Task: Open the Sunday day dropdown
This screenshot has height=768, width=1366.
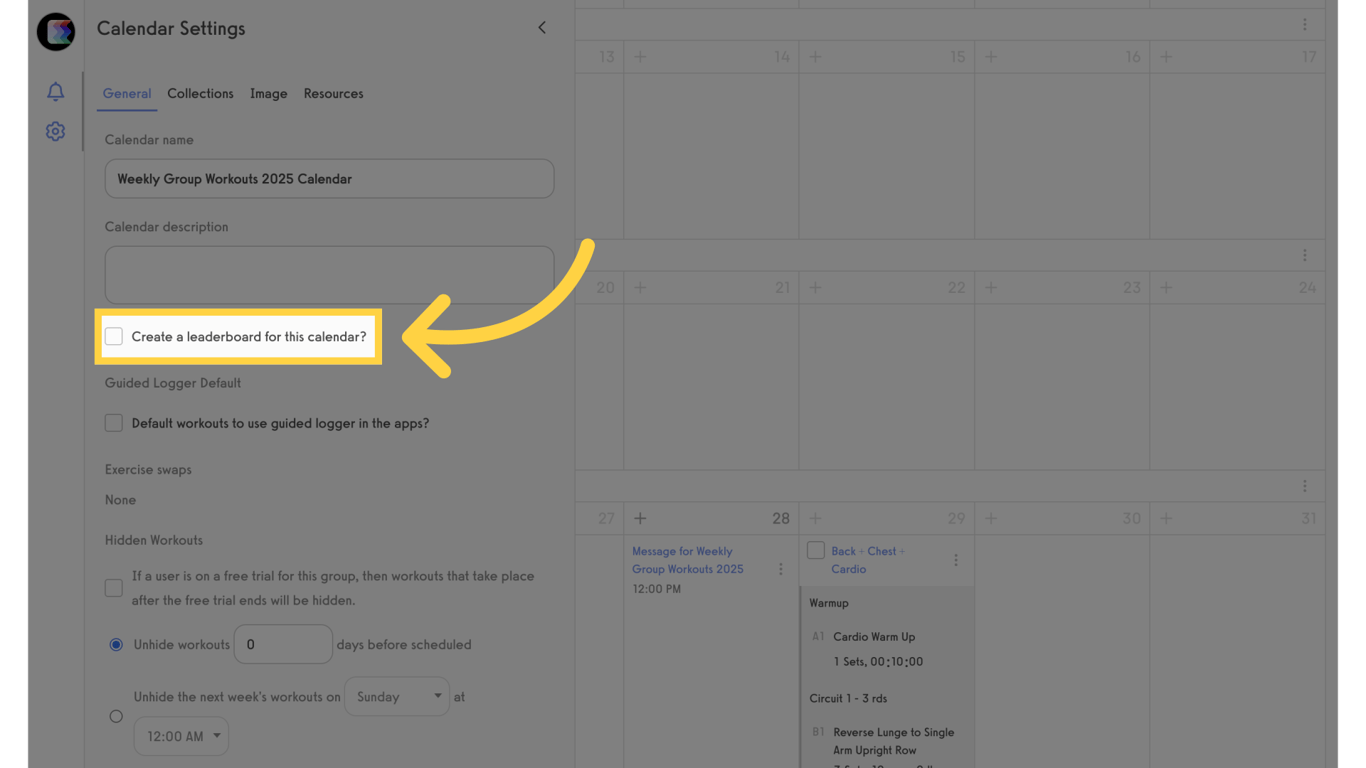Action: [397, 696]
